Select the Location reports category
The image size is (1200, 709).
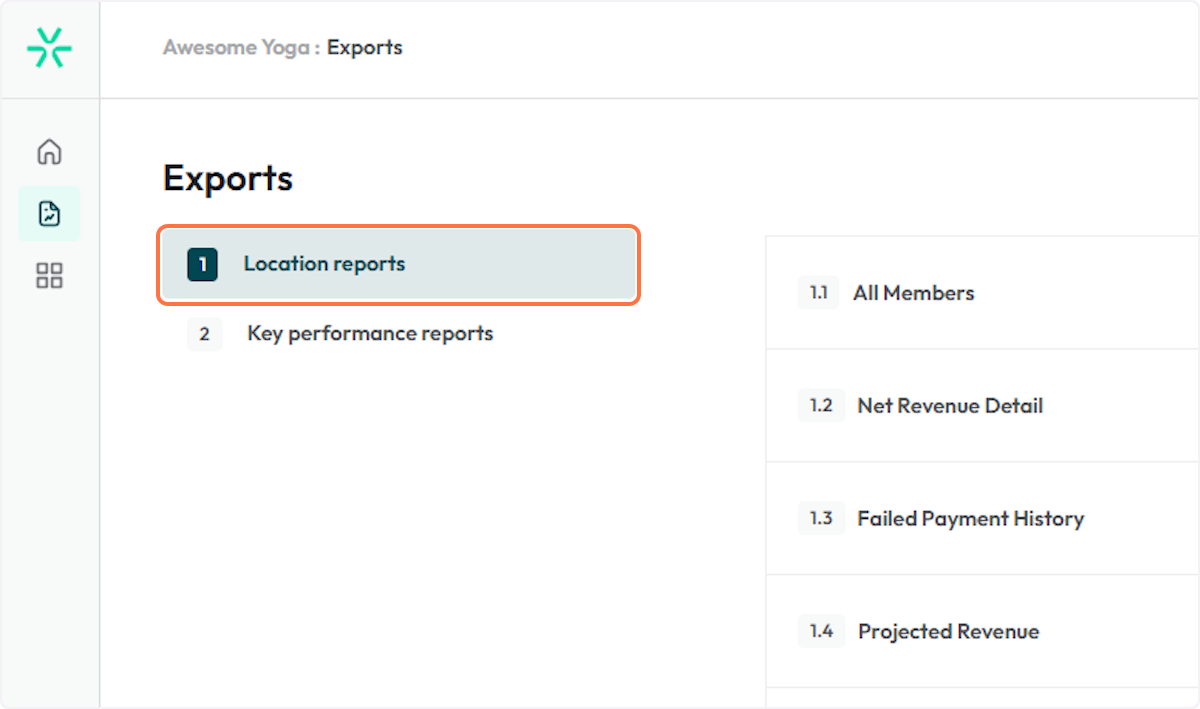click(x=324, y=264)
